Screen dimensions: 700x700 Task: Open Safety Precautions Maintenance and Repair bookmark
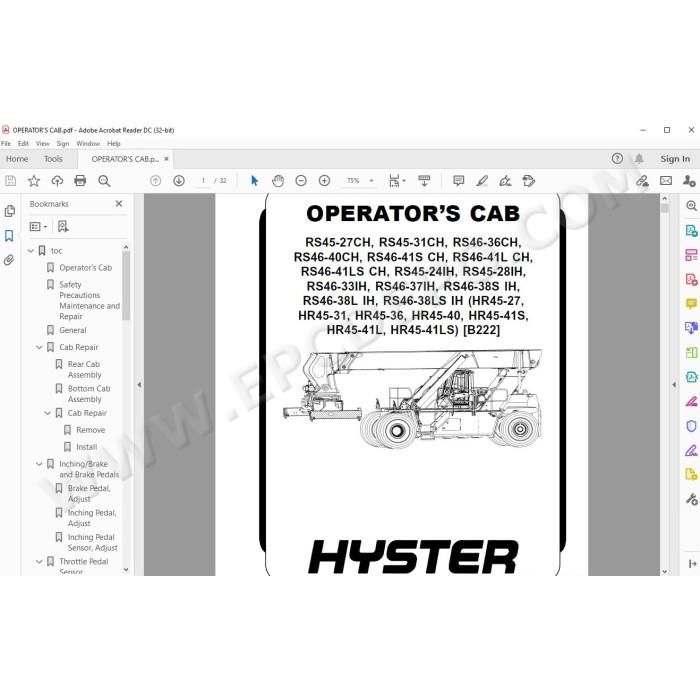point(89,300)
